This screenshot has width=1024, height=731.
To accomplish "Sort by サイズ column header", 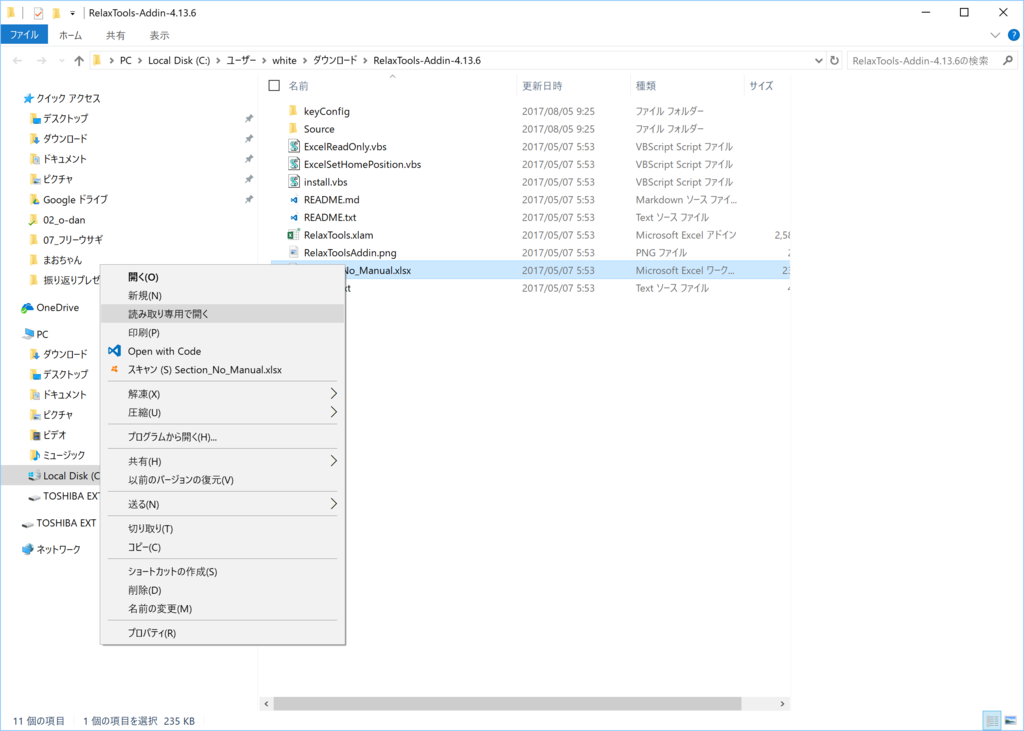I will pos(761,86).
